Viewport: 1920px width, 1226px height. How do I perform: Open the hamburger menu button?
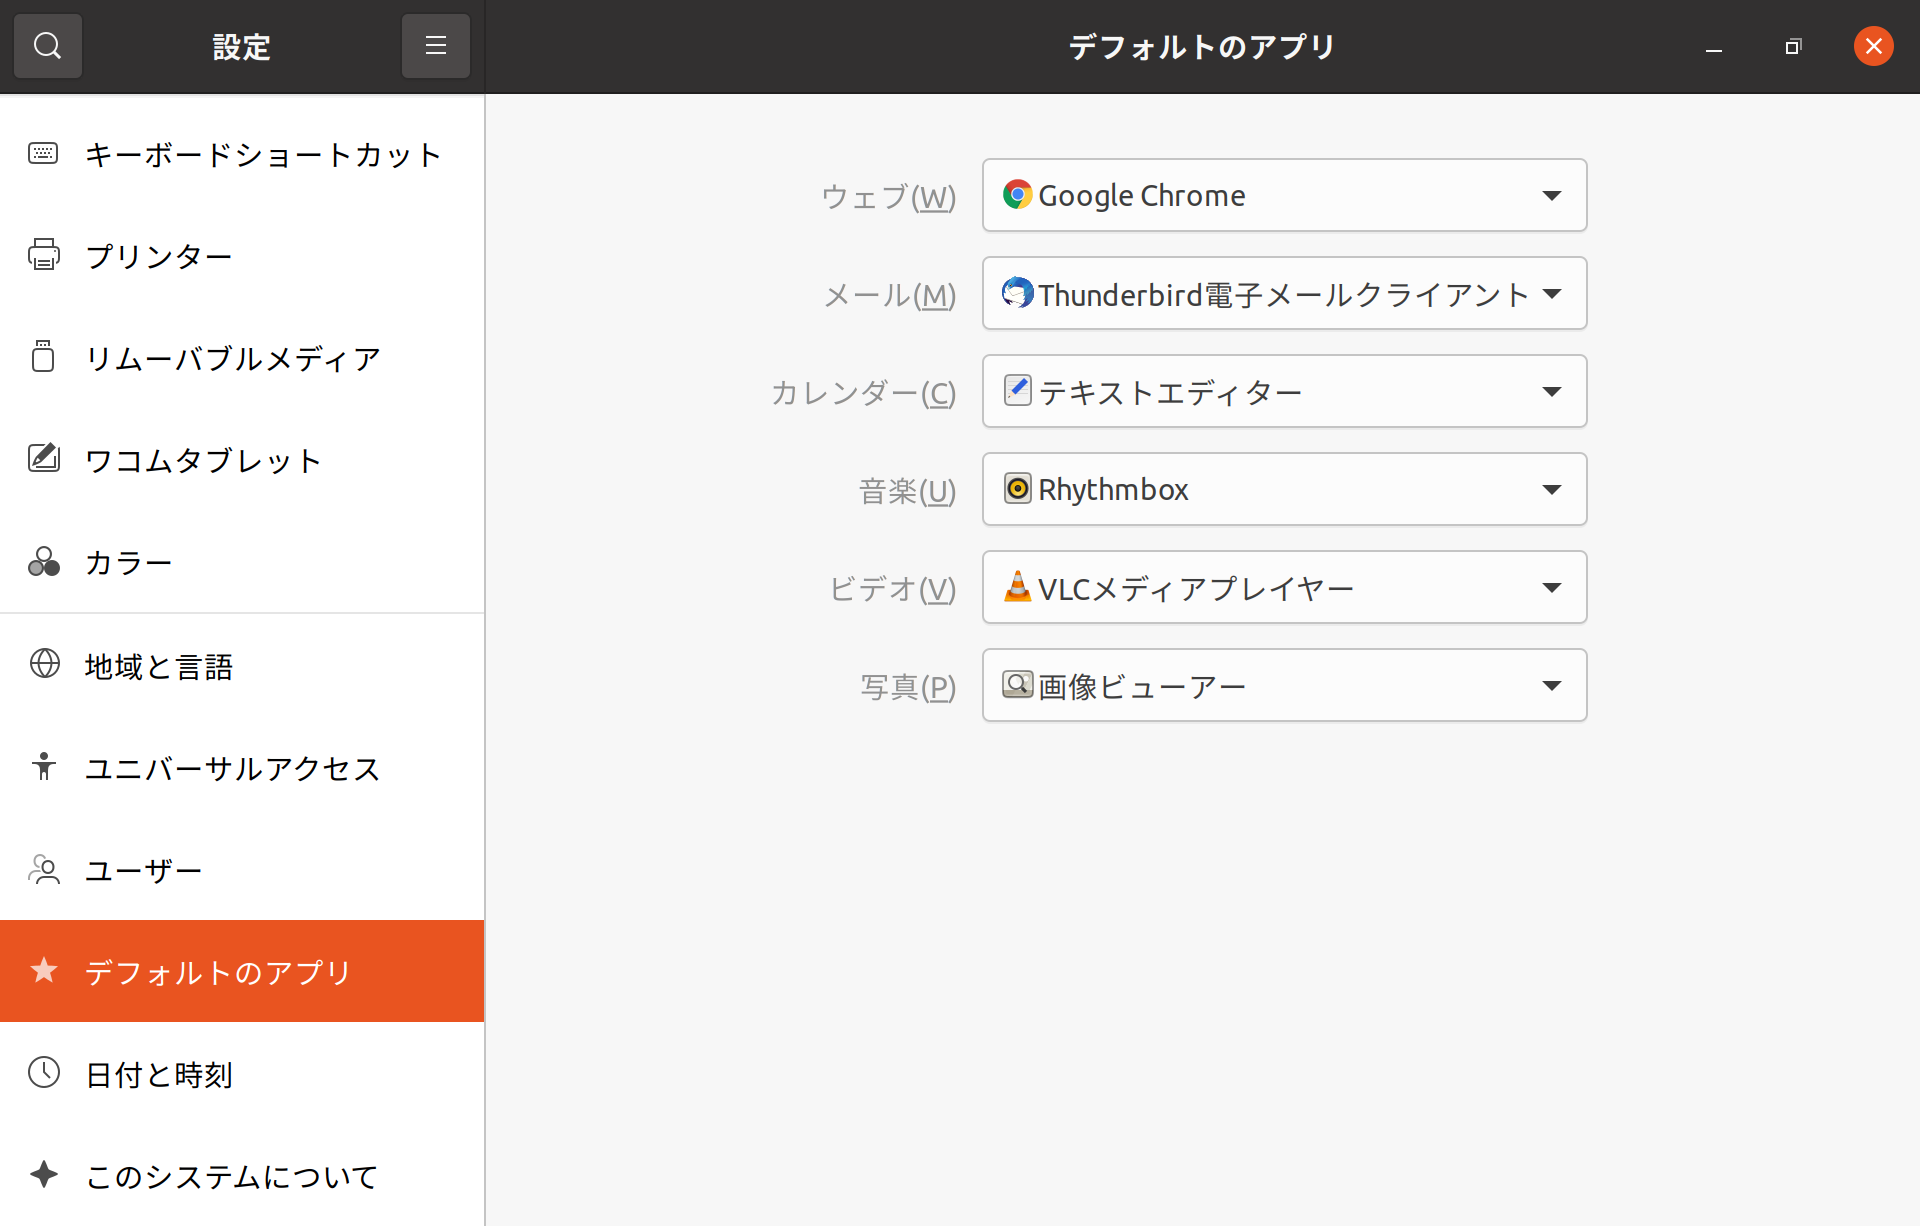point(435,46)
